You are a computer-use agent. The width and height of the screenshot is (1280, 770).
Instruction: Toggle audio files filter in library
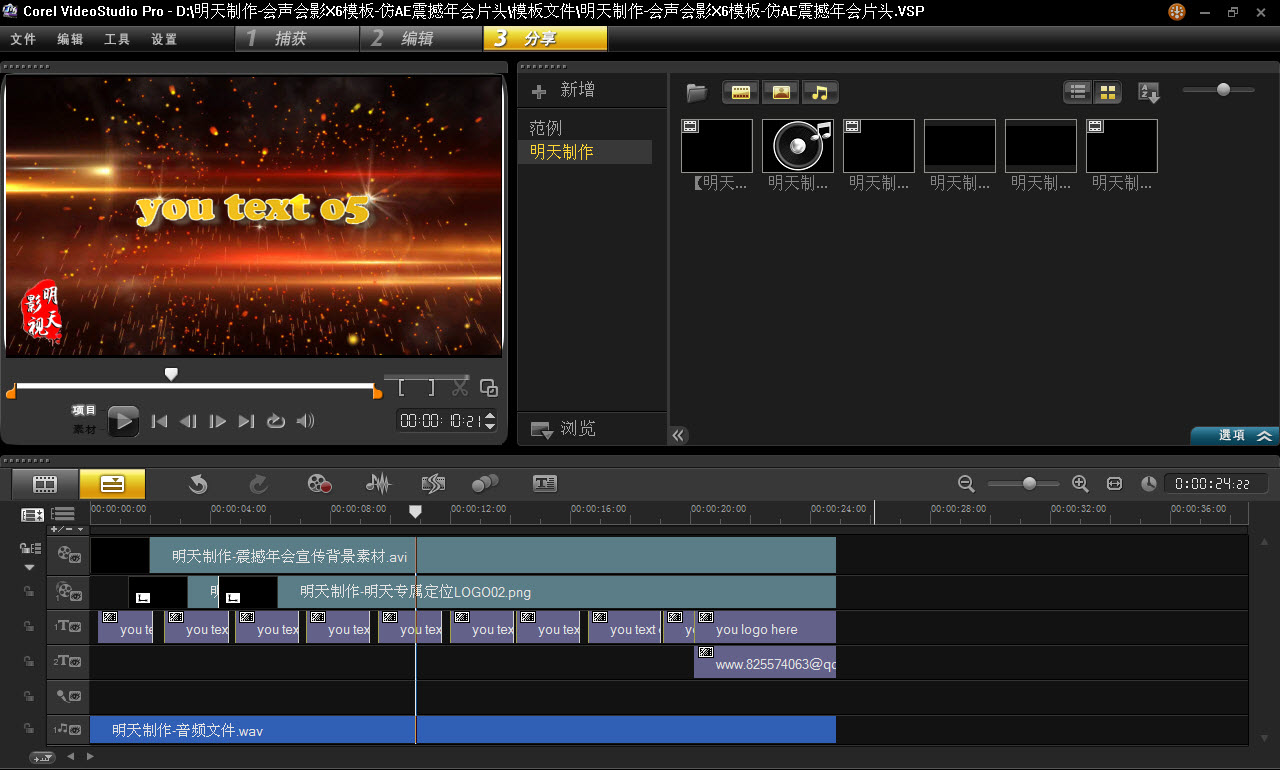click(821, 93)
